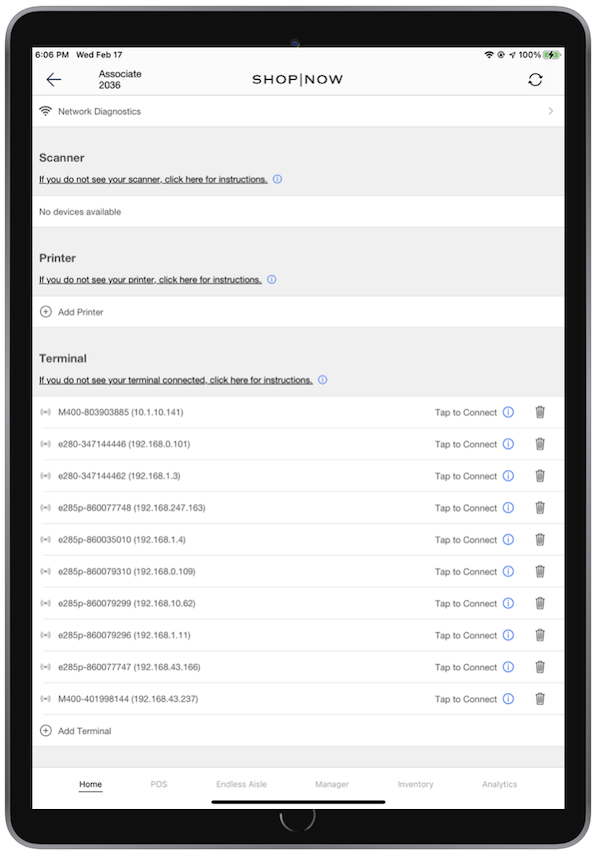This screenshot has width=600, height=851.
Task: Select terminal row e285p-860079310 (192.168.0.109)
Action: pos(298,571)
